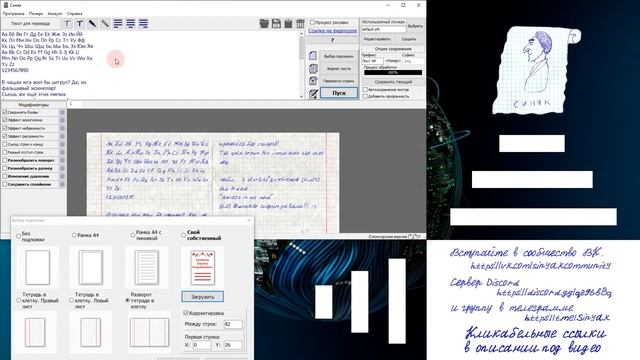This screenshot has height=360, width=640.
Task: Align text to the right
Action: (143, 24)
